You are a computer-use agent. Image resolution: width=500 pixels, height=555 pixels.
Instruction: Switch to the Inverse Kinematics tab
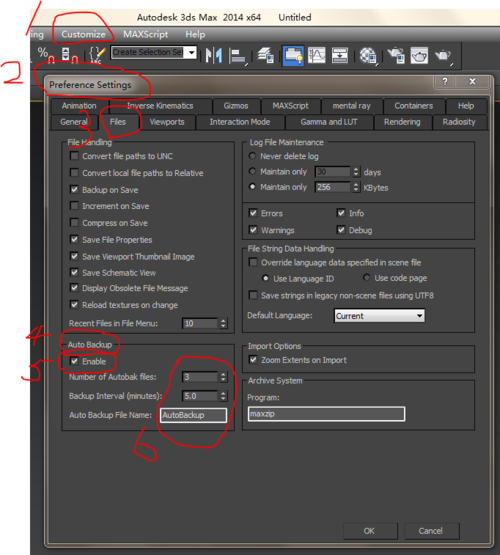pyautogui.click(x=160, y=106)
